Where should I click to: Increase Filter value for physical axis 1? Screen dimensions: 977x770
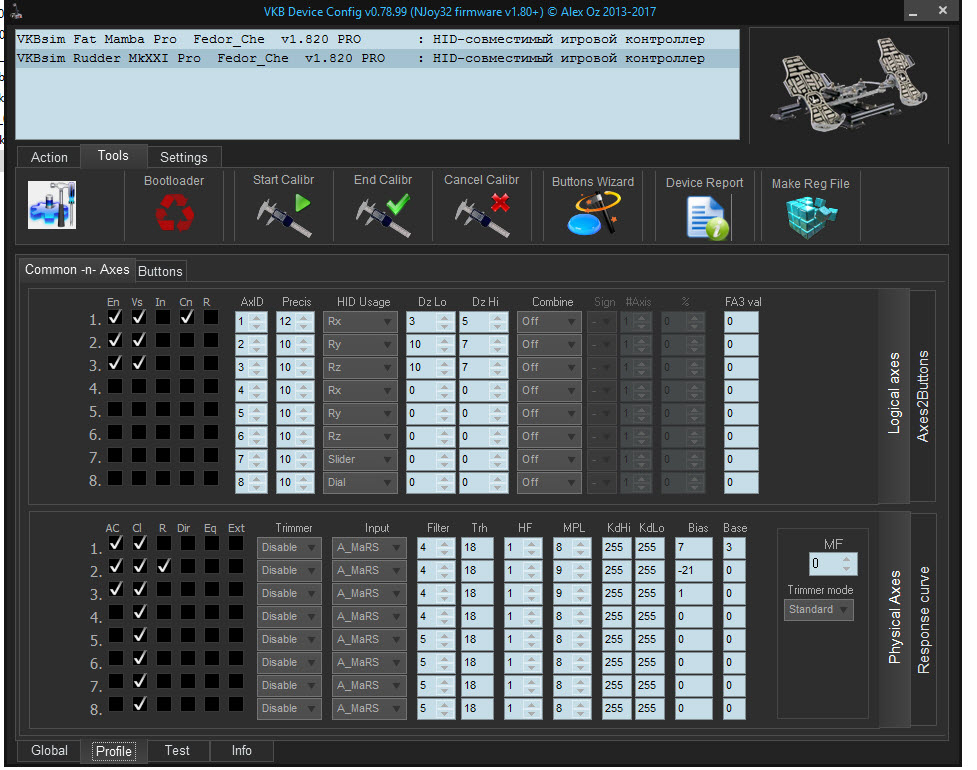(x=445, y=543)
